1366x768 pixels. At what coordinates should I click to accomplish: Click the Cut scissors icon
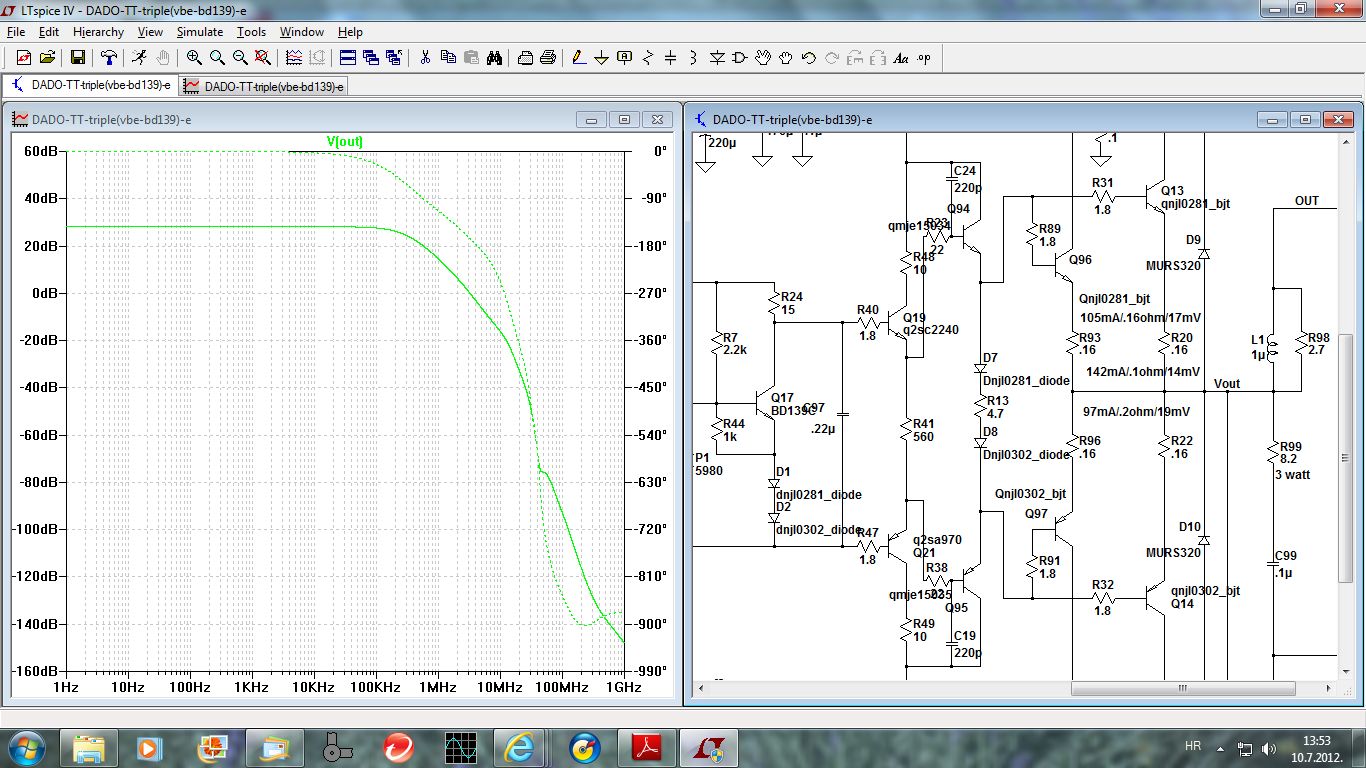pos(424,58)
